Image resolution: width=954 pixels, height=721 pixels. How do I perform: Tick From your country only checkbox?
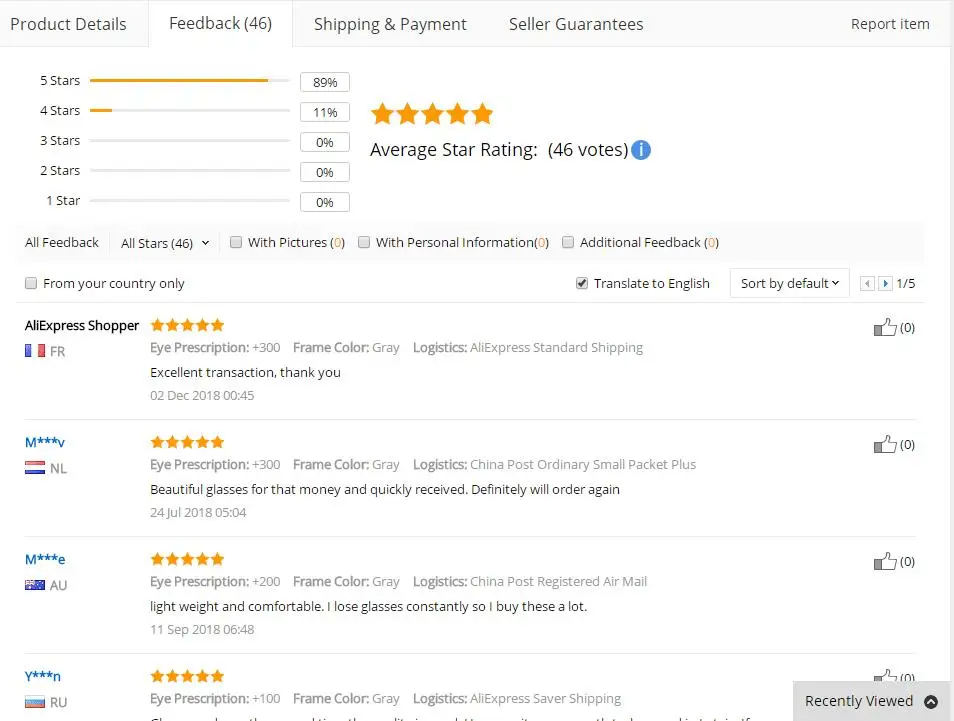click(31, 284)
